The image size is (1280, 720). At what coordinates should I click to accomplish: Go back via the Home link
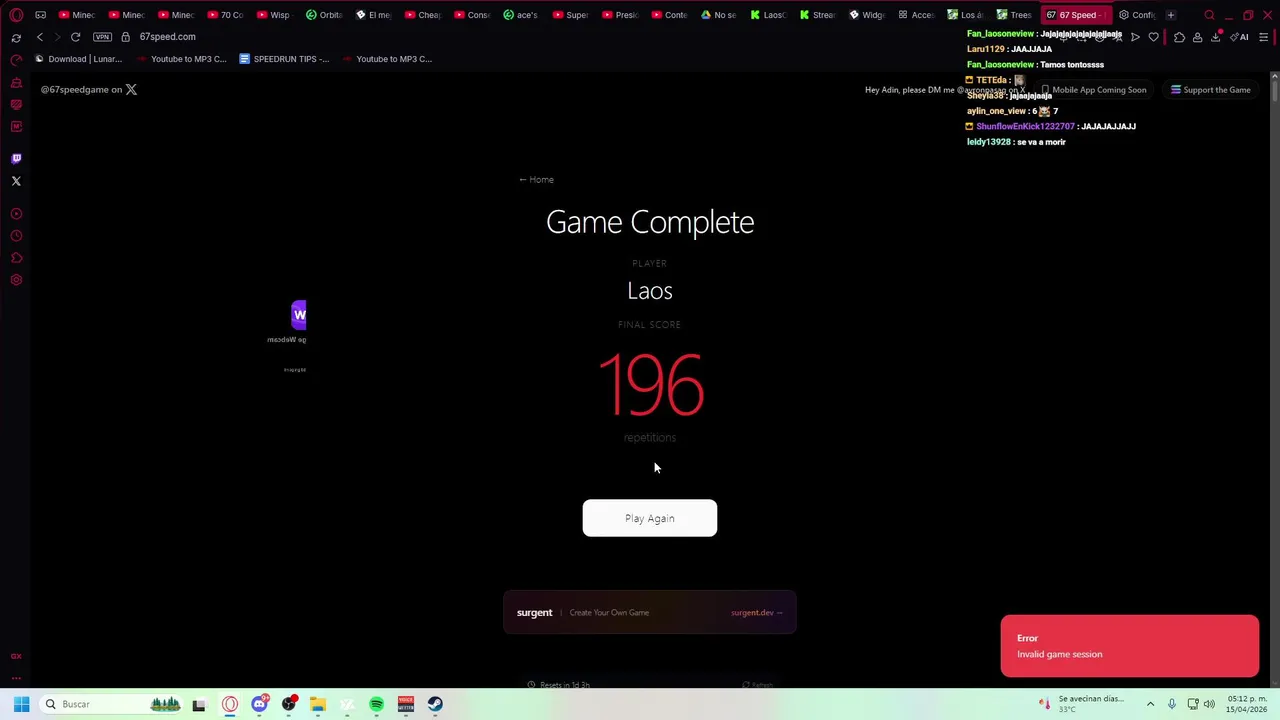pyautogui.click(x=536, y=180)
